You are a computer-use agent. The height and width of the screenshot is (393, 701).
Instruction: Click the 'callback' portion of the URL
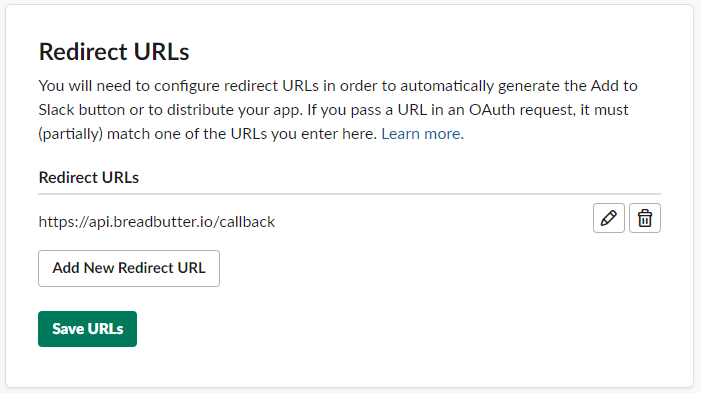(247, 222)
